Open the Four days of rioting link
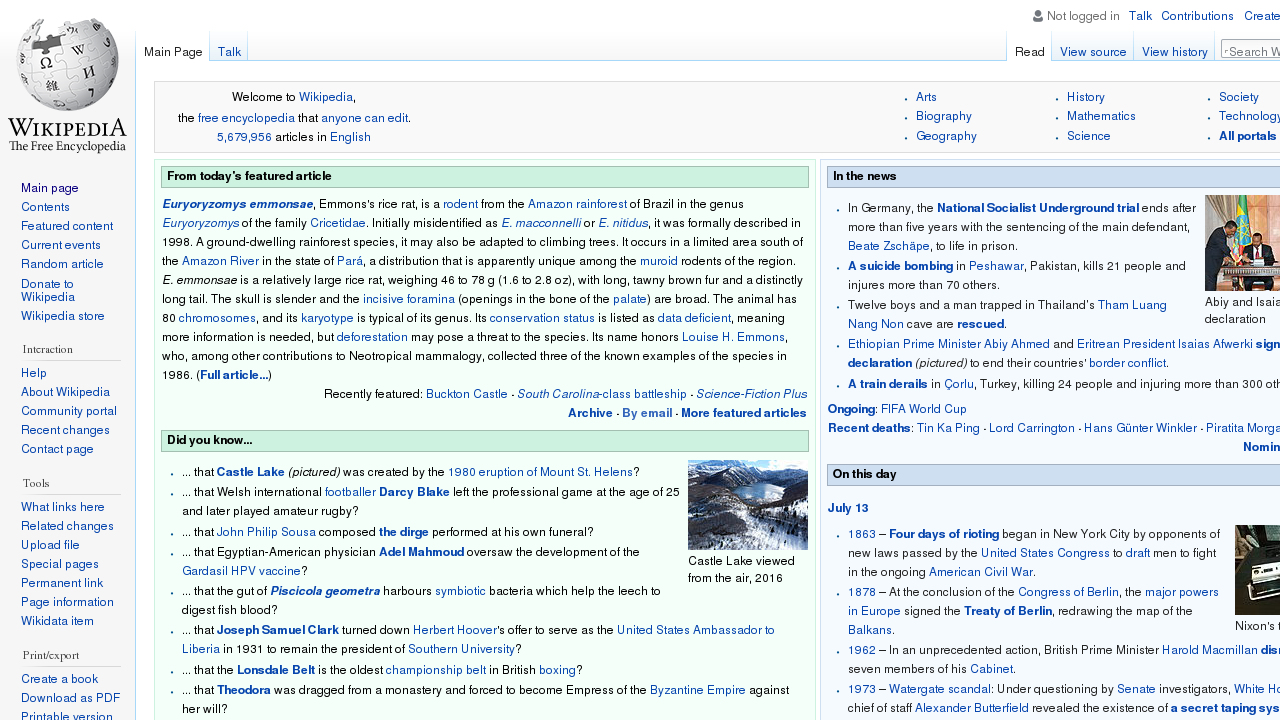The width and height of the screenshot is (1280, 720). pyautogui.click(x=944, y=534)
